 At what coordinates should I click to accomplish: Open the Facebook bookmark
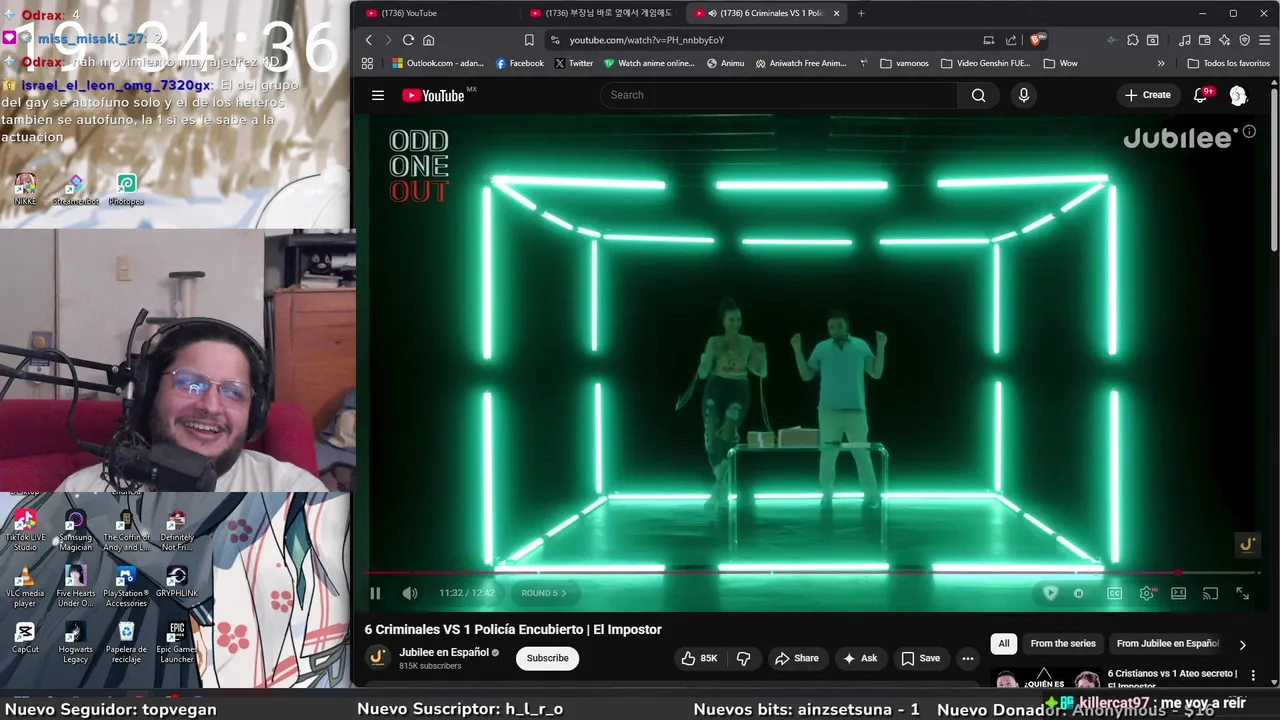520,63
